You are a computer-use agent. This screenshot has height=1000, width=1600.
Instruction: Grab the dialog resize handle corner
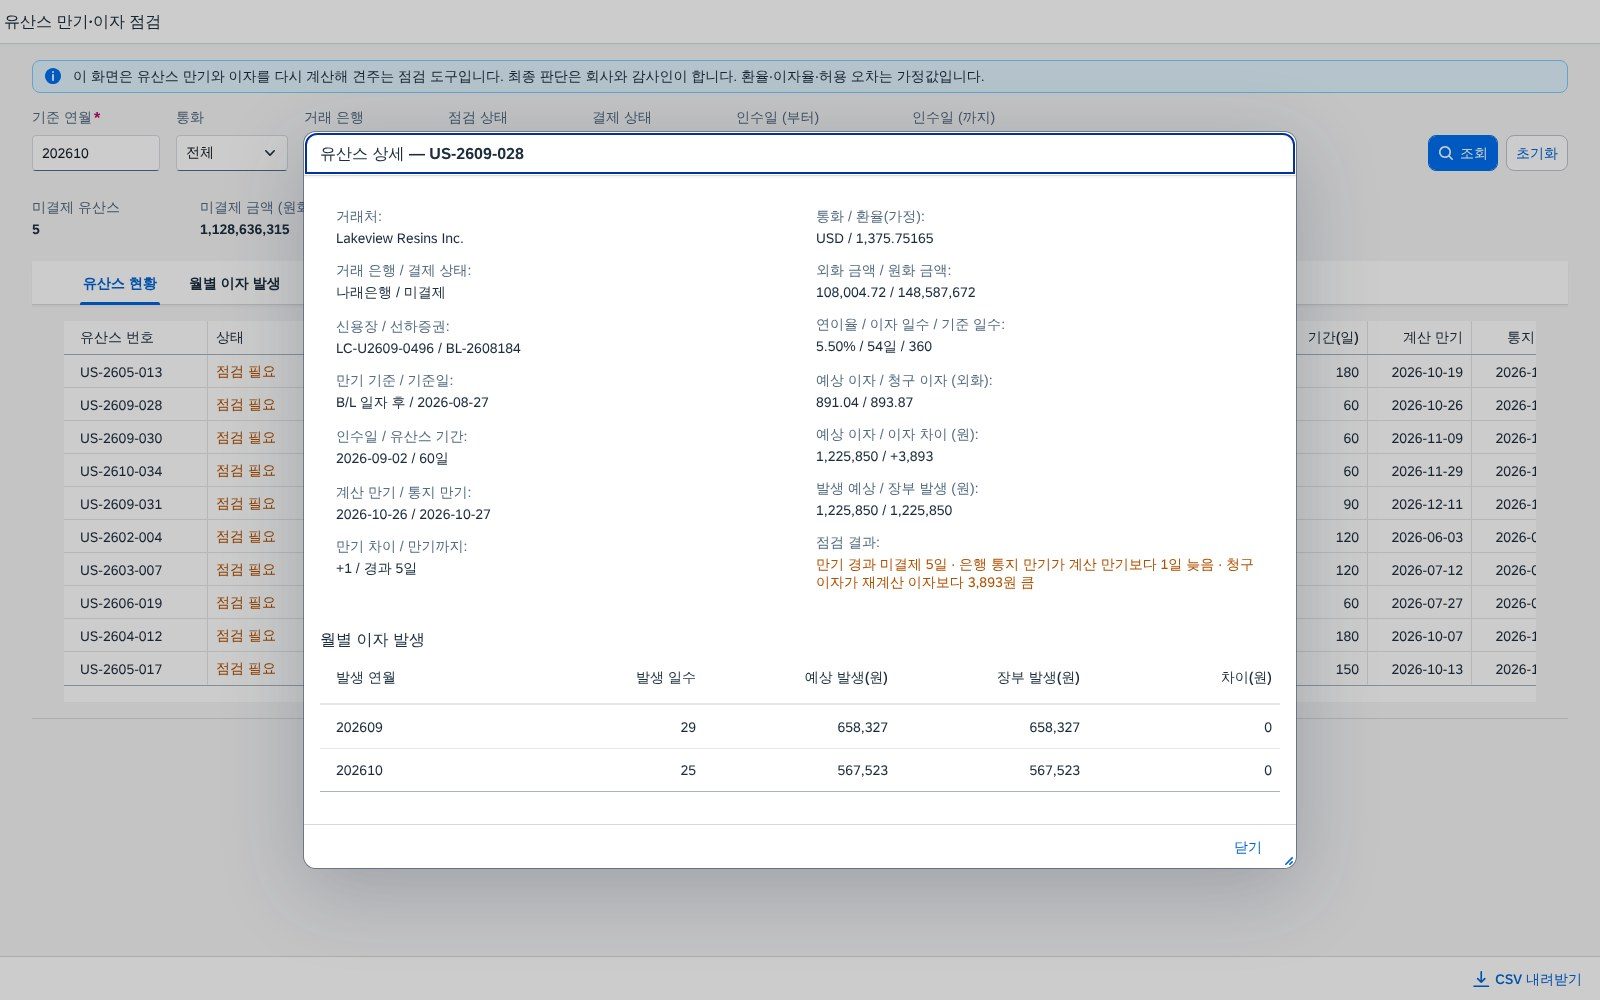pos(1289,861)
